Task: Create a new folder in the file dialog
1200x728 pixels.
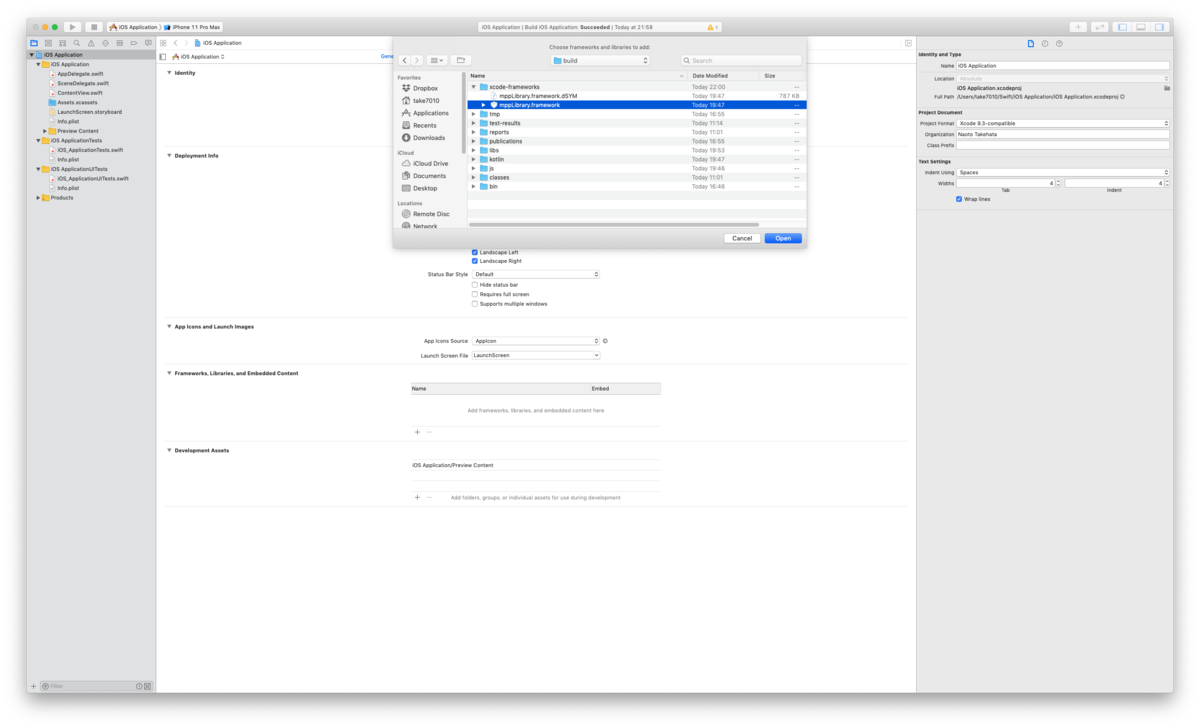Action: point(461,60)
